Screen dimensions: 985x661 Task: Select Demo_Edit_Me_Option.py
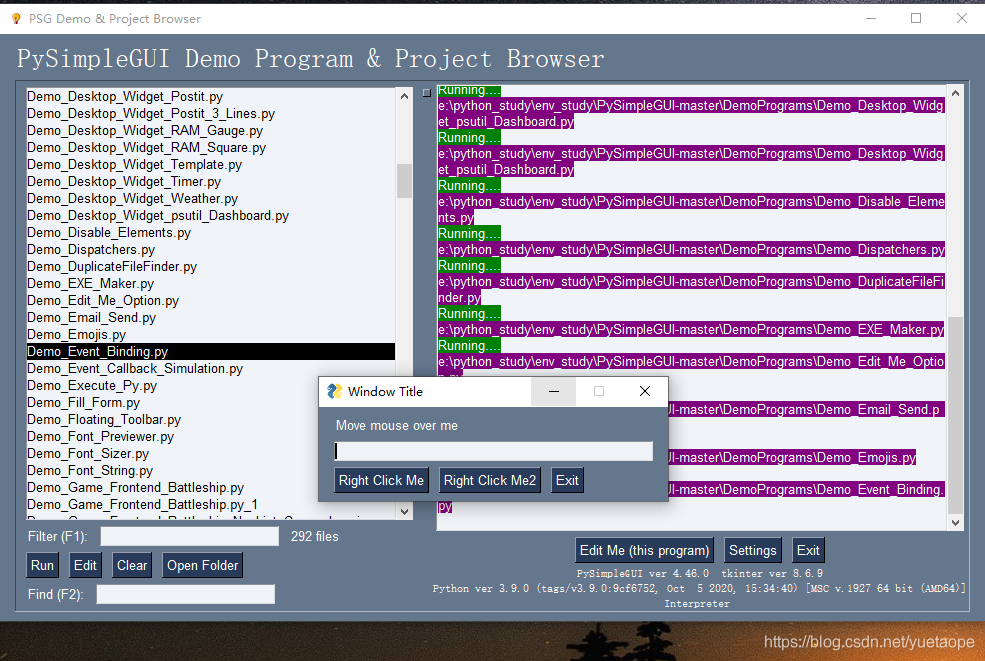[x=210, y=300]
